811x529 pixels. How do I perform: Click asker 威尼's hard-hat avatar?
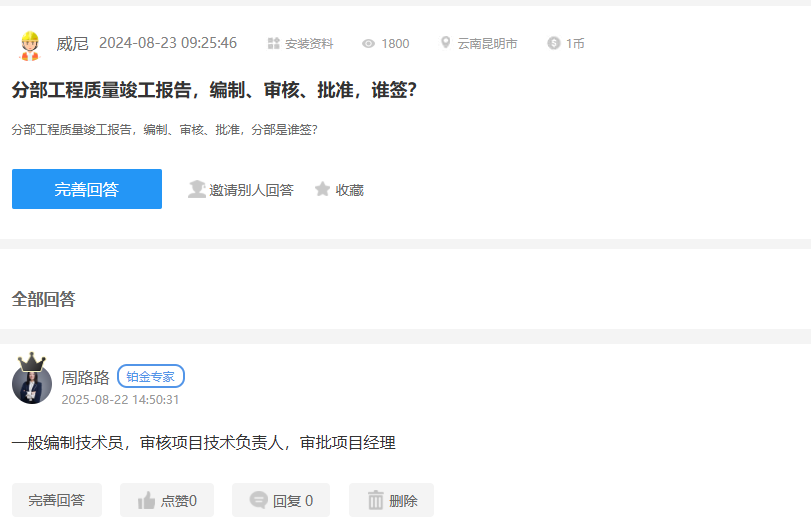[30, 46]
